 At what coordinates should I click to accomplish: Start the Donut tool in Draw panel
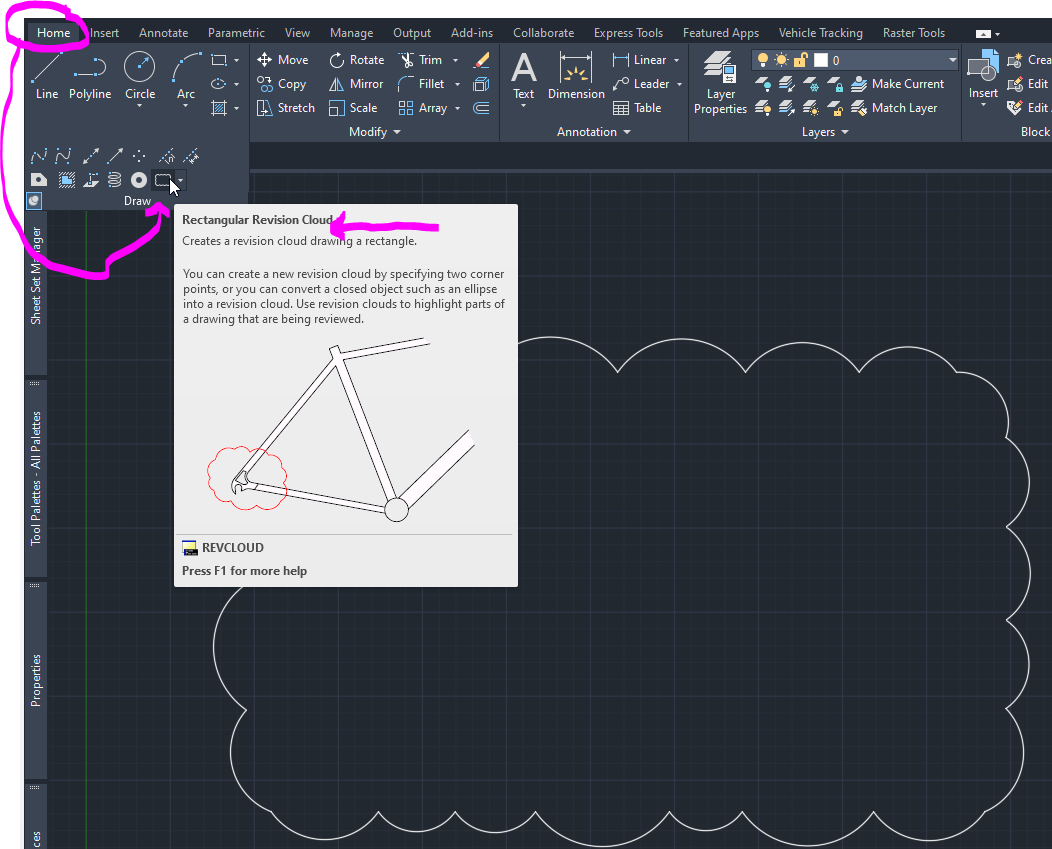click(x=139, y=180)
